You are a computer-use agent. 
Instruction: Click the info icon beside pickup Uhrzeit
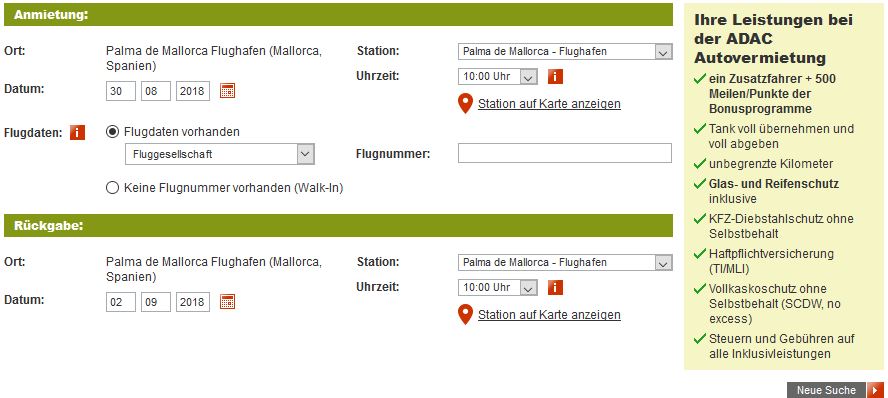coord(555,76)
